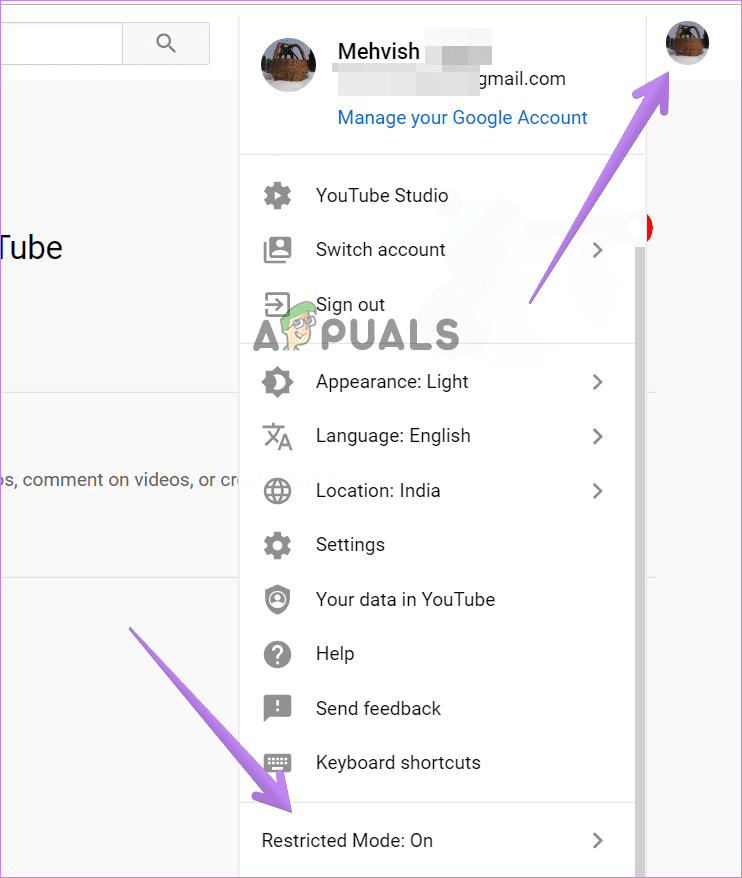Click the Keyboard shortcuts keyboard icon
The width and height of the screenshot is (742, 878).
(277, 763)
